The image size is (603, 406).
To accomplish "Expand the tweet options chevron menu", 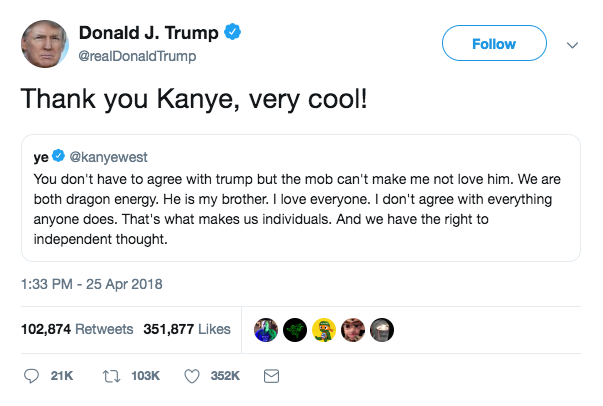I will [573, 44].
